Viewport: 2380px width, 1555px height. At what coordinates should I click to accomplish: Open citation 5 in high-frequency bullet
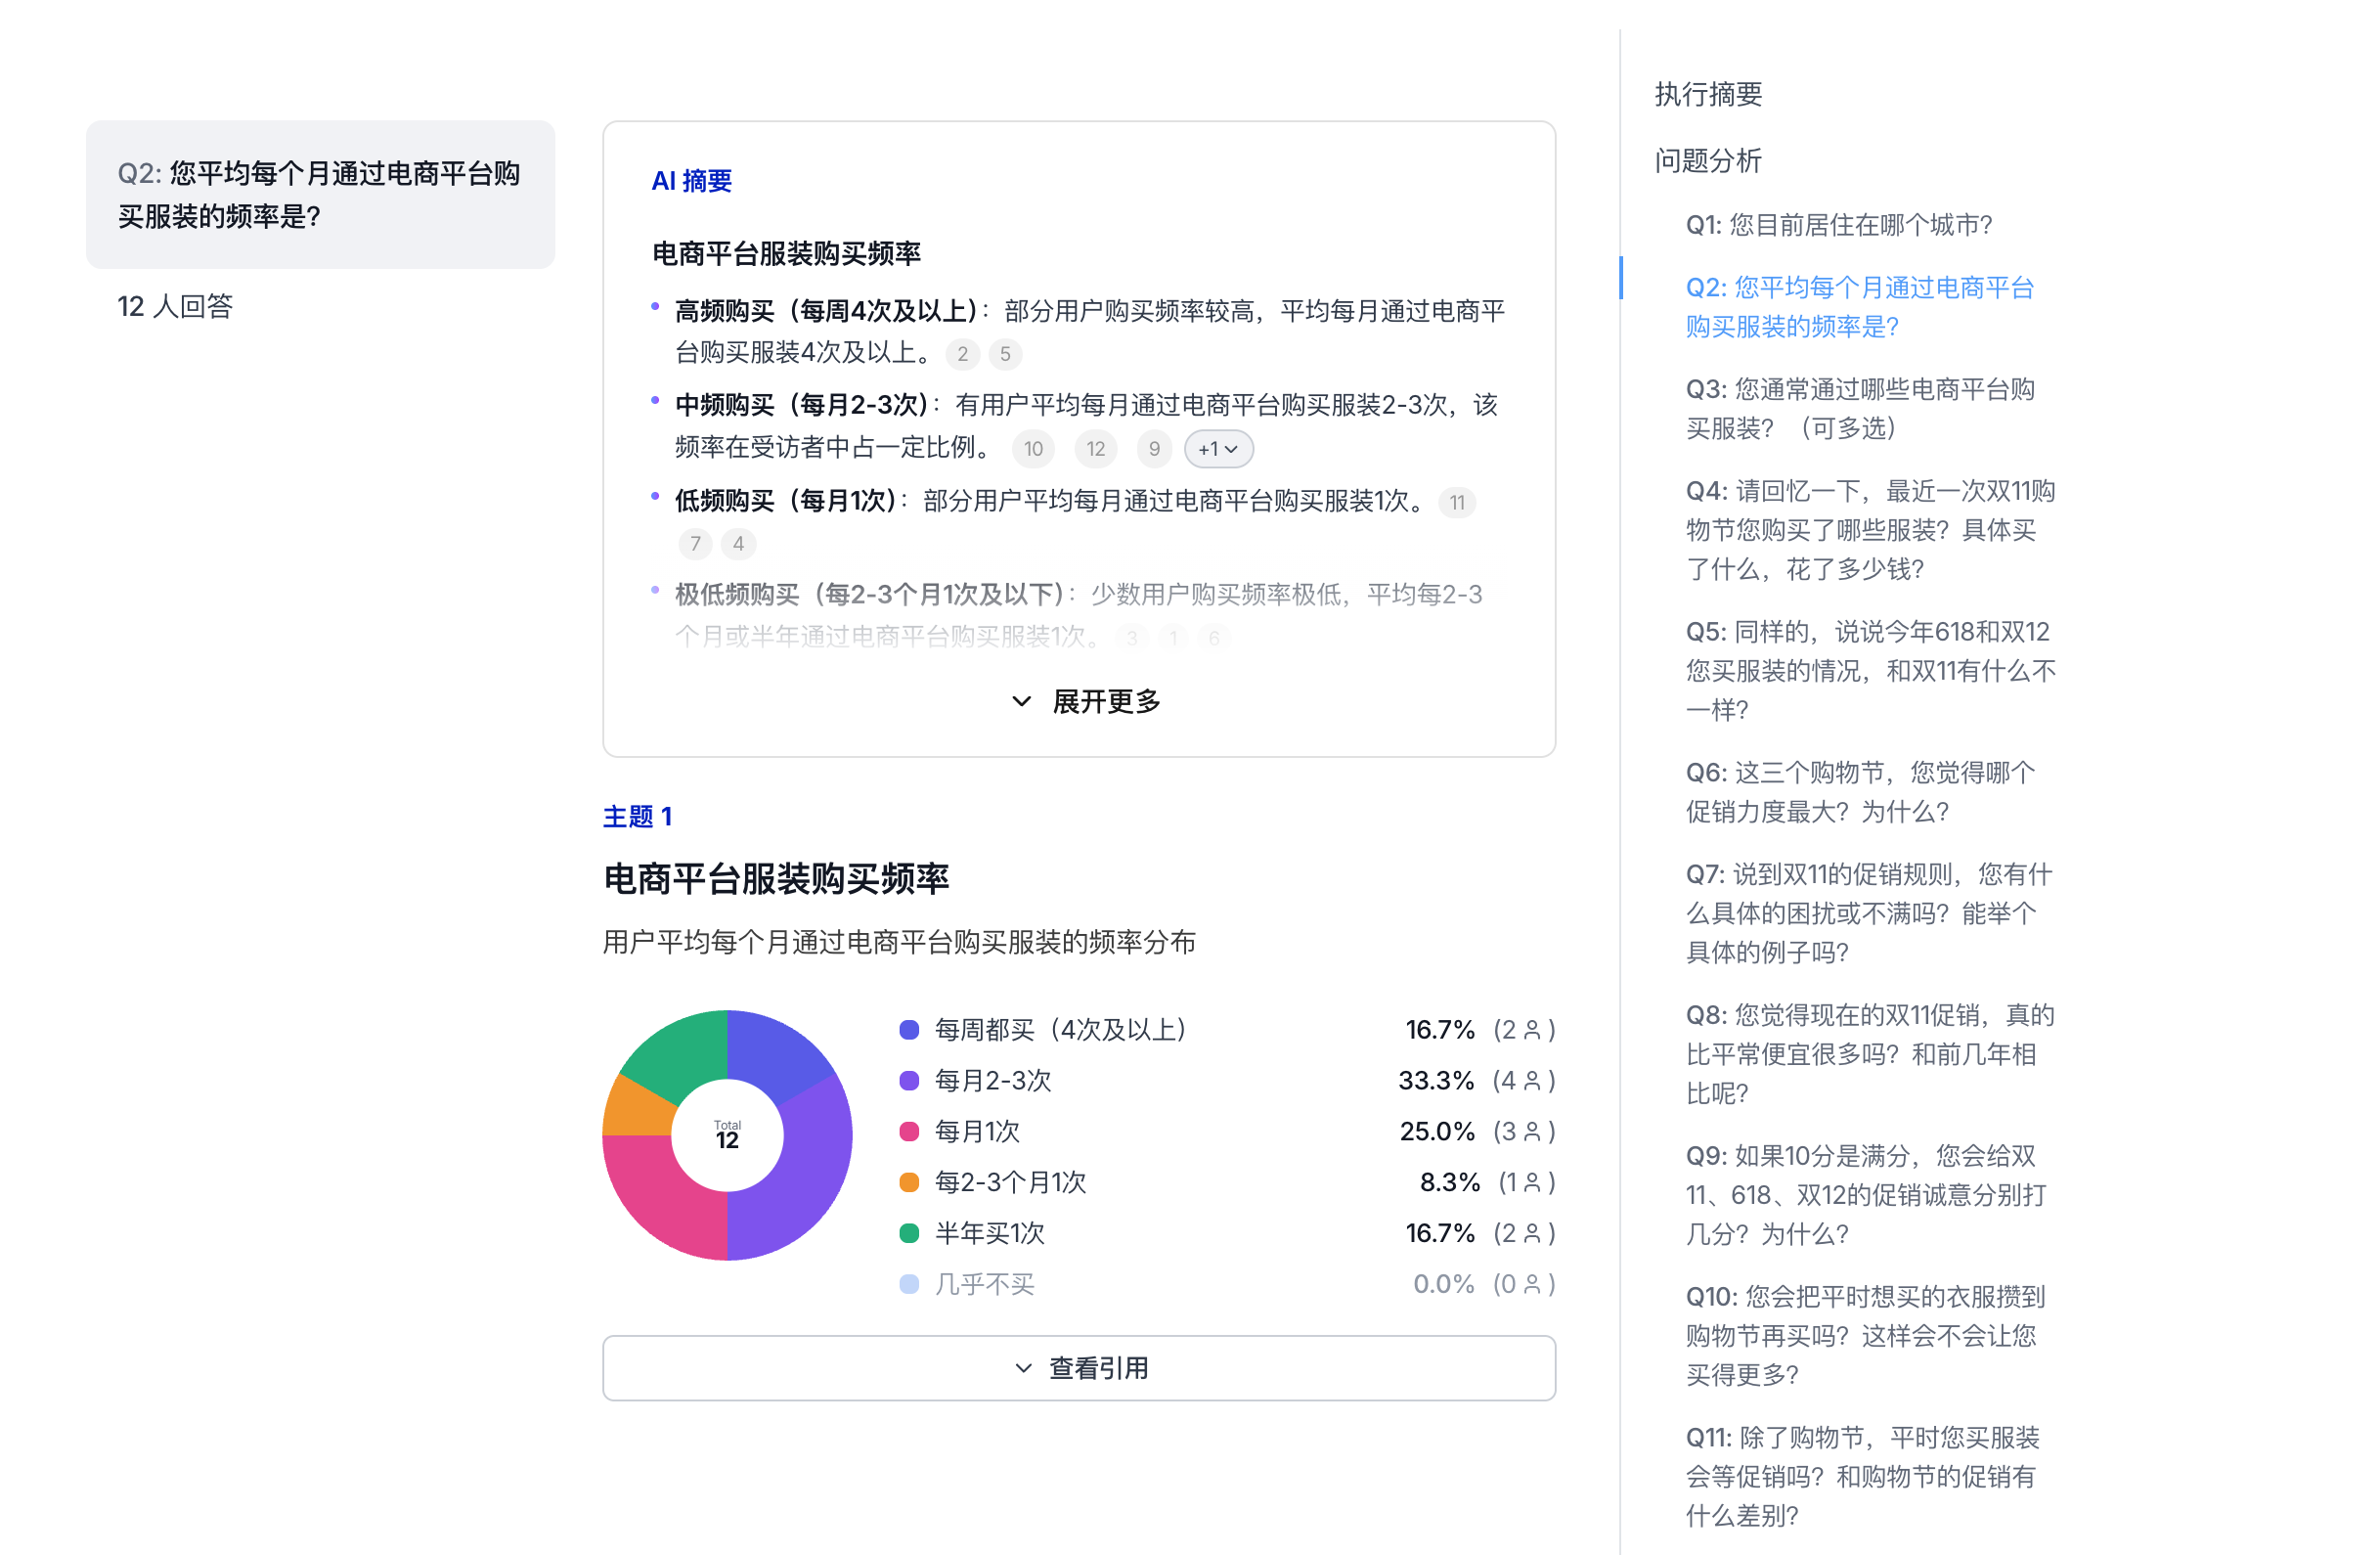(x=1005, y=354)
